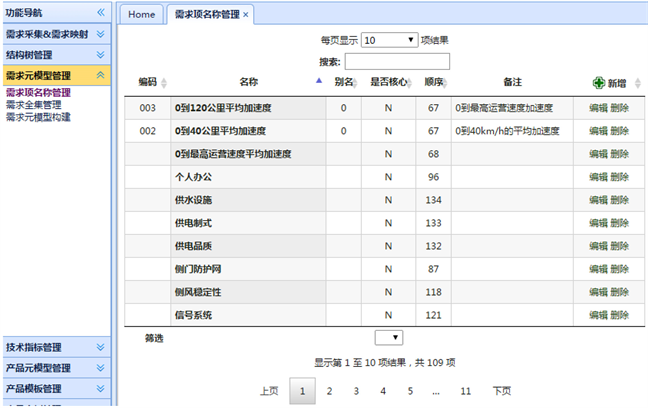Image resolution: width=648 pixels, height=408 pixels.
Task: Click the green 新增 add icon
Action: [599, 83]
